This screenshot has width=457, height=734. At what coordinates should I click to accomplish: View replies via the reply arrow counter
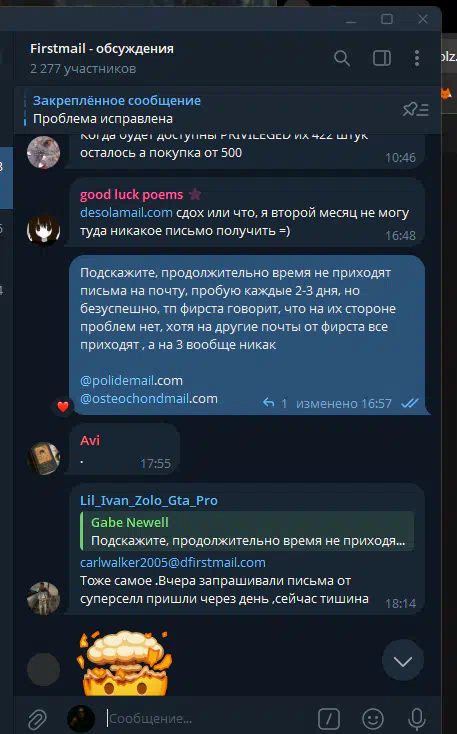click(275, 403)
